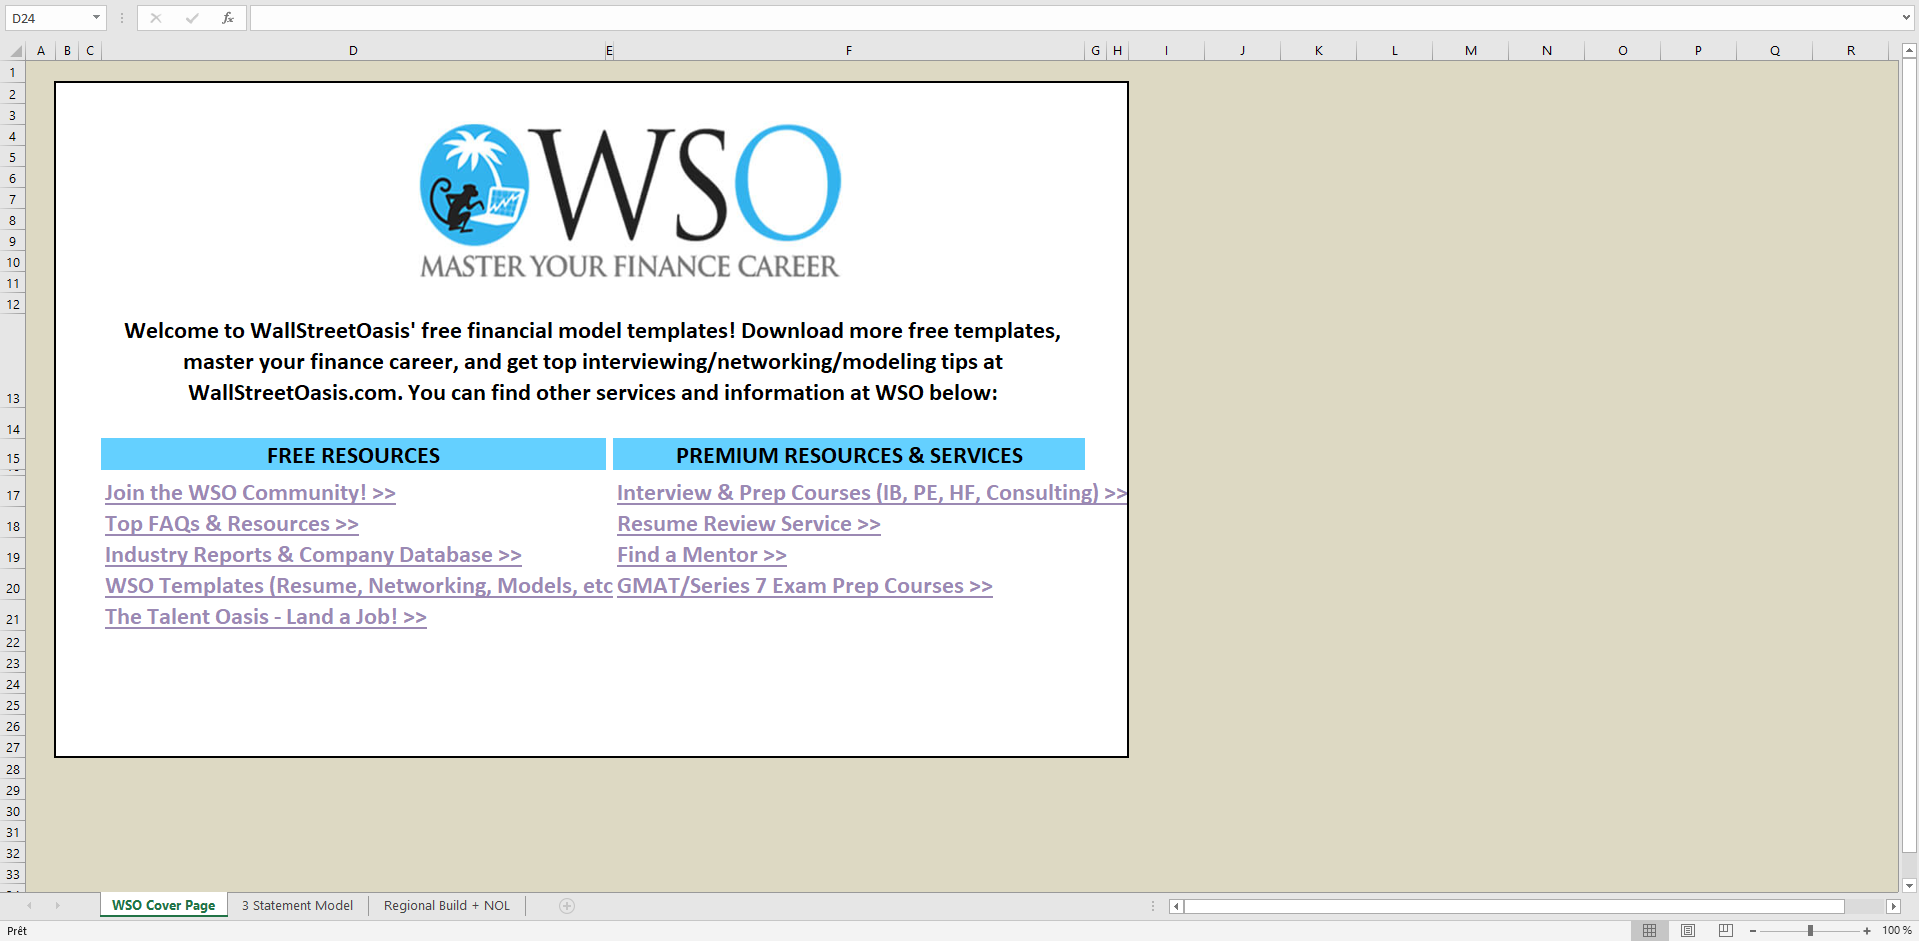The image size is (1919, 941).
Task: Click the horizontal scrollbar left arrow
Action: point(1177,906)
